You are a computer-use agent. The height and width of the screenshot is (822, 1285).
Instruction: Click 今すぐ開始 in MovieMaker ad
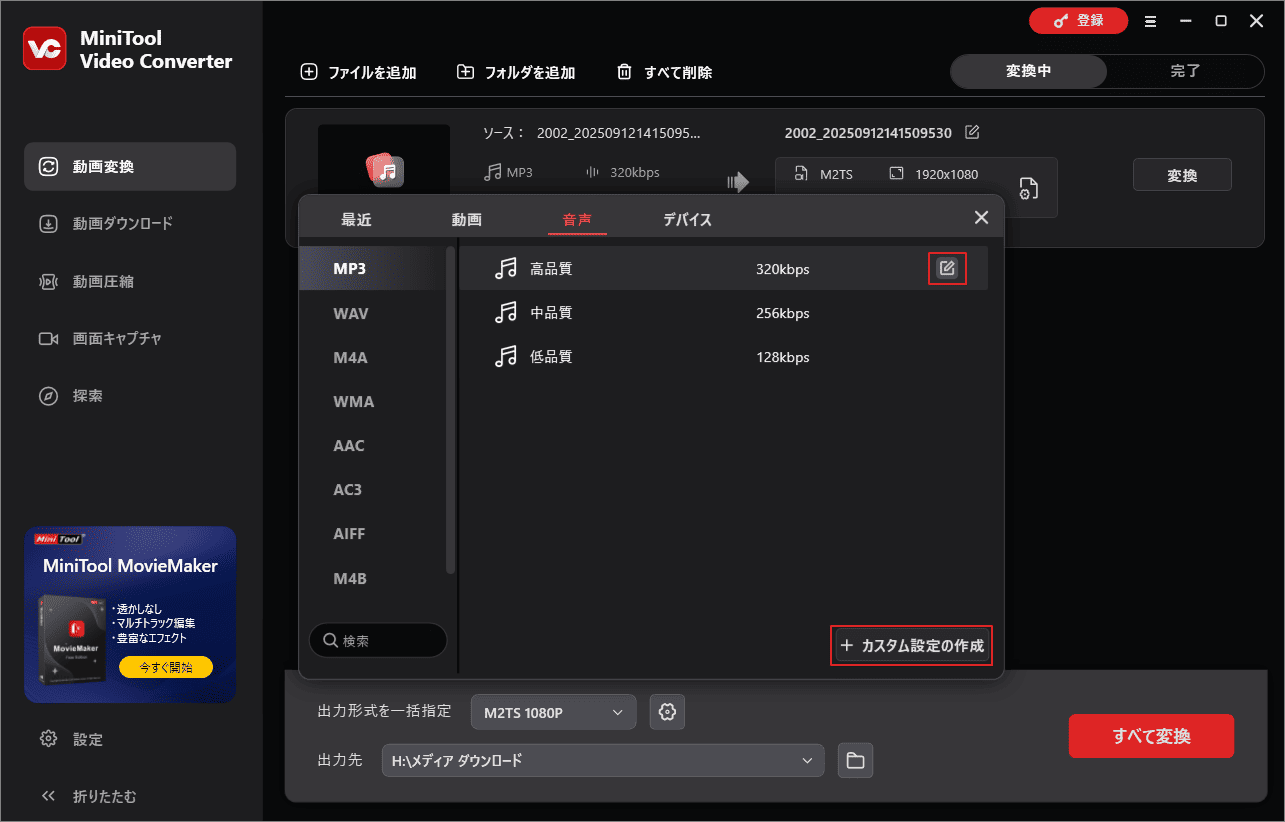point(166,667)
